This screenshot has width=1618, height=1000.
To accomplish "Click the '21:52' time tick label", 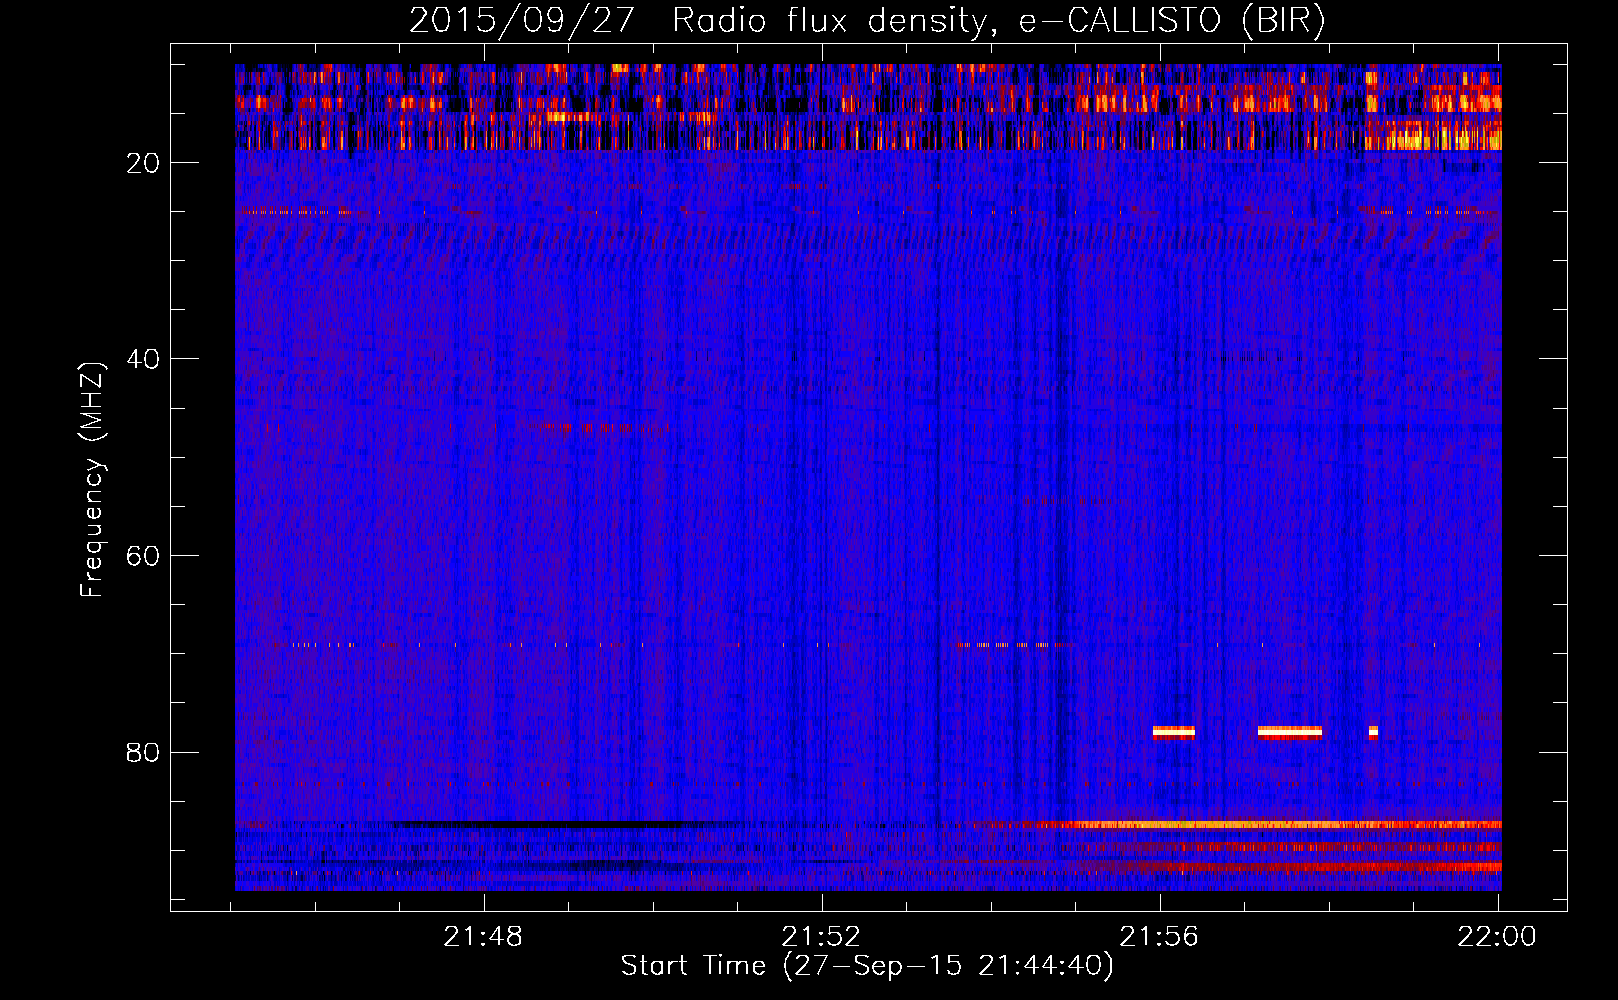I will pyautogui.click(x=822, y=937).
